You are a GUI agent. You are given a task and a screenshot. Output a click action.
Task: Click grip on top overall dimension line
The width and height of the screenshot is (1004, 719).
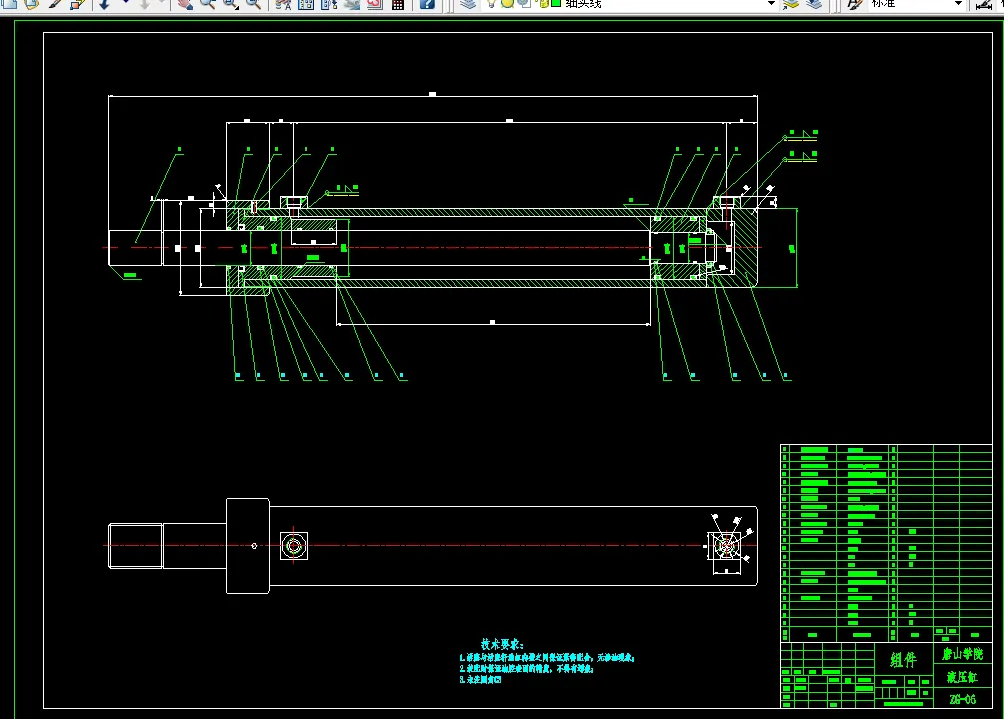[x=432, y=94]
